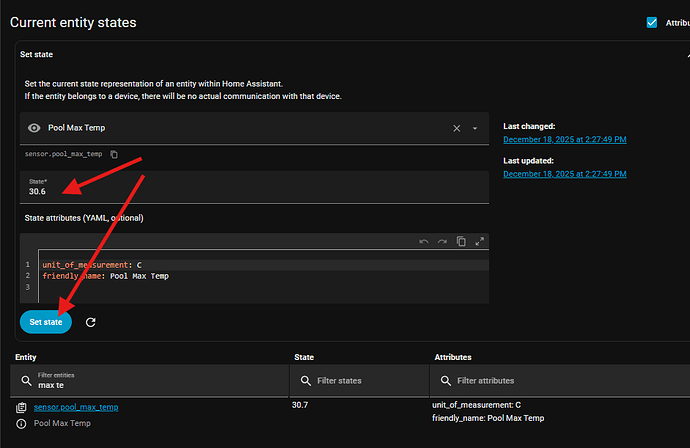Click the search icon in Filter entities
The image size is (690, 448).
(26, 381)
